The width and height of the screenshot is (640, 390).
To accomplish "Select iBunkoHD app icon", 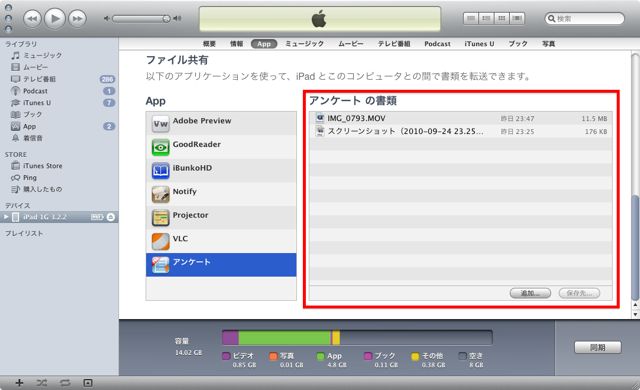I will click(x=160, y=171).
